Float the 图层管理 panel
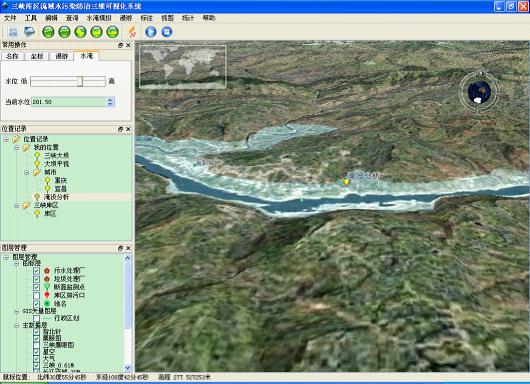The image size is (530, 384). pos(121,248)
